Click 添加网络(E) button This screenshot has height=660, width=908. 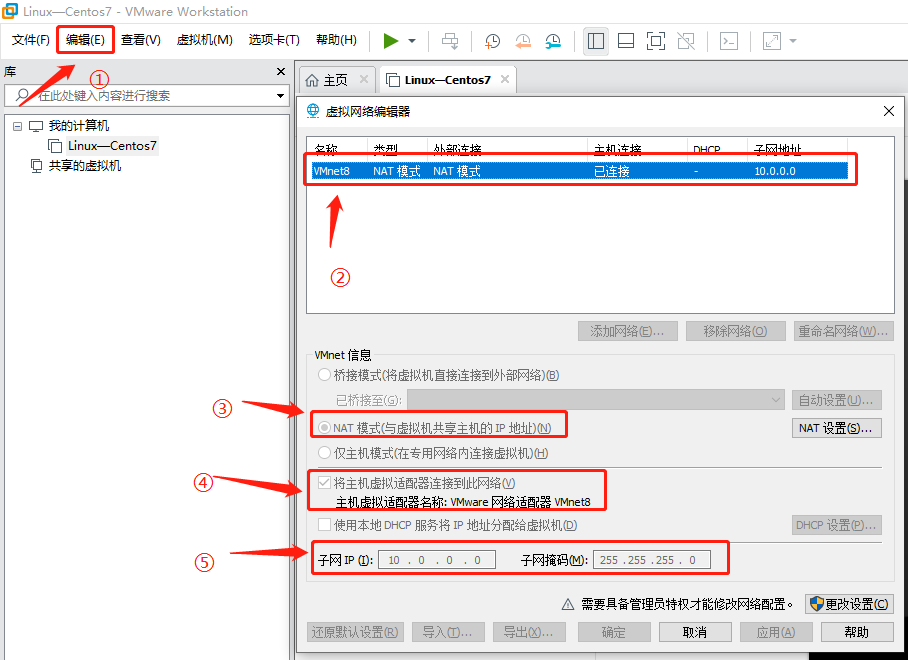pos(628,331)
